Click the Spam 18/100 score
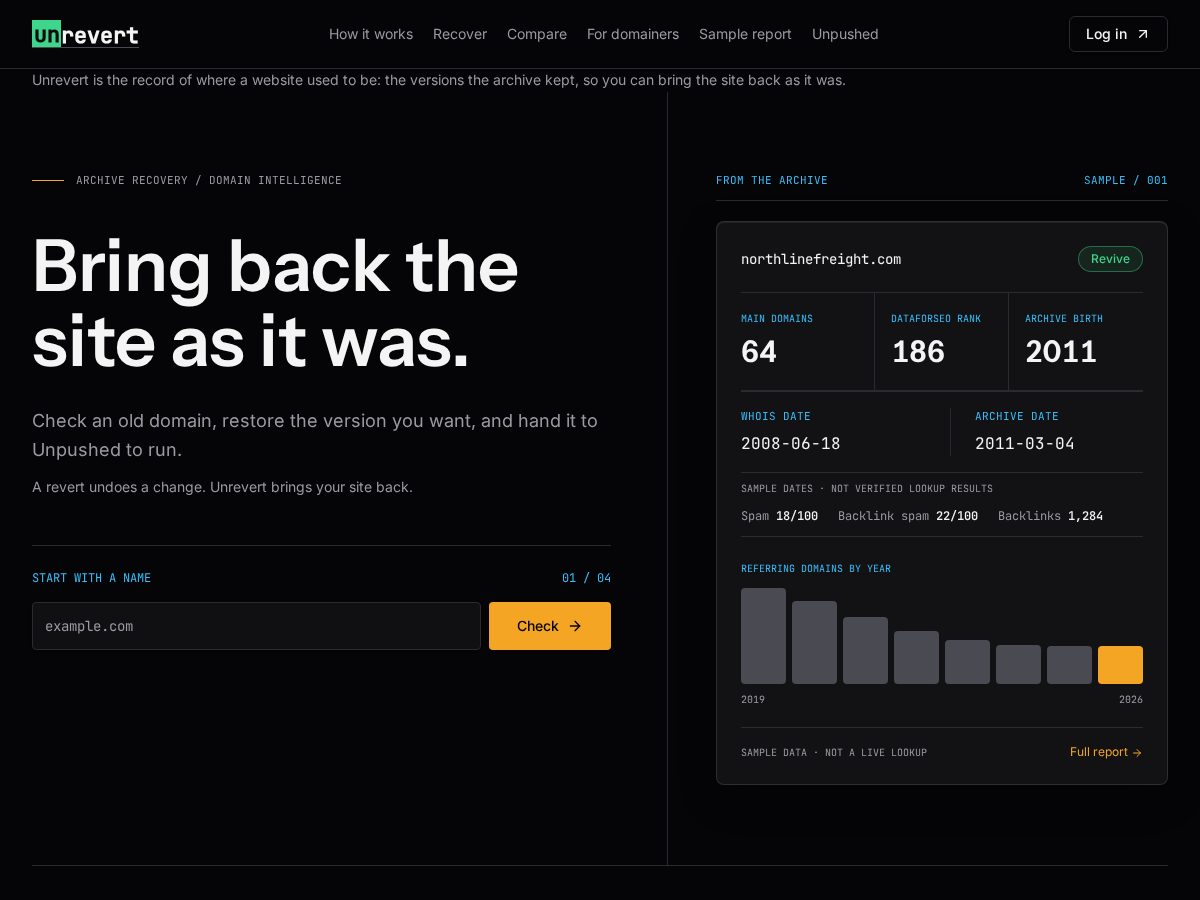Image resolution: width=1200 pixels, height=900 pixels. [780, 516]
